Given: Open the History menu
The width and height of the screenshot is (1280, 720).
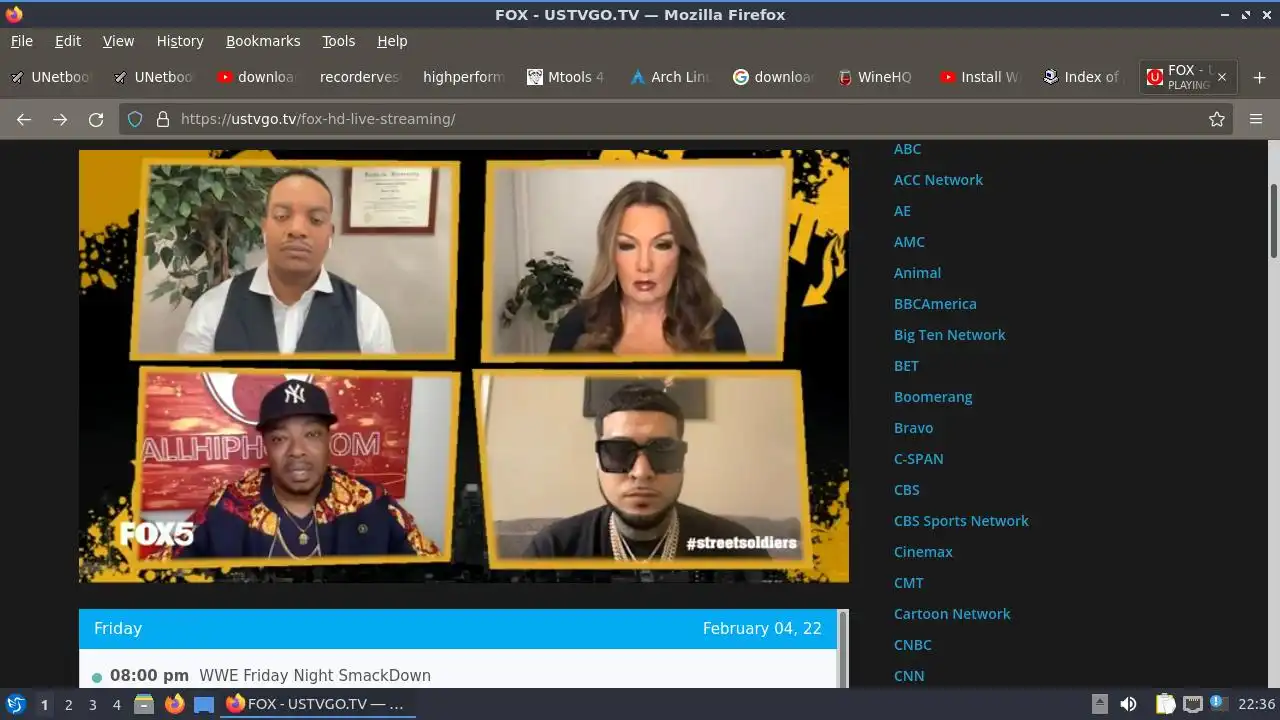Looking at the screenshot, I should (x=180, y=41).
